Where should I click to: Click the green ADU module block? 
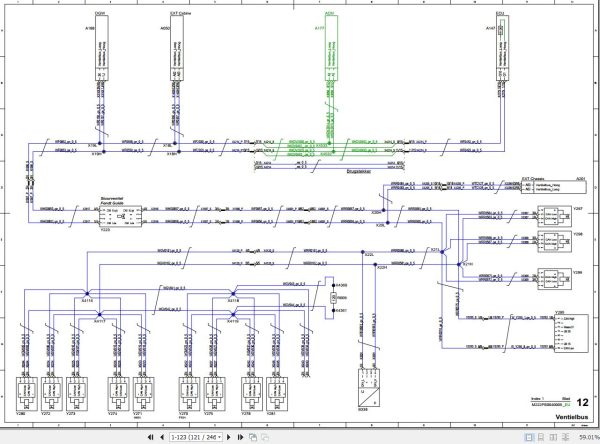[331, 48]
